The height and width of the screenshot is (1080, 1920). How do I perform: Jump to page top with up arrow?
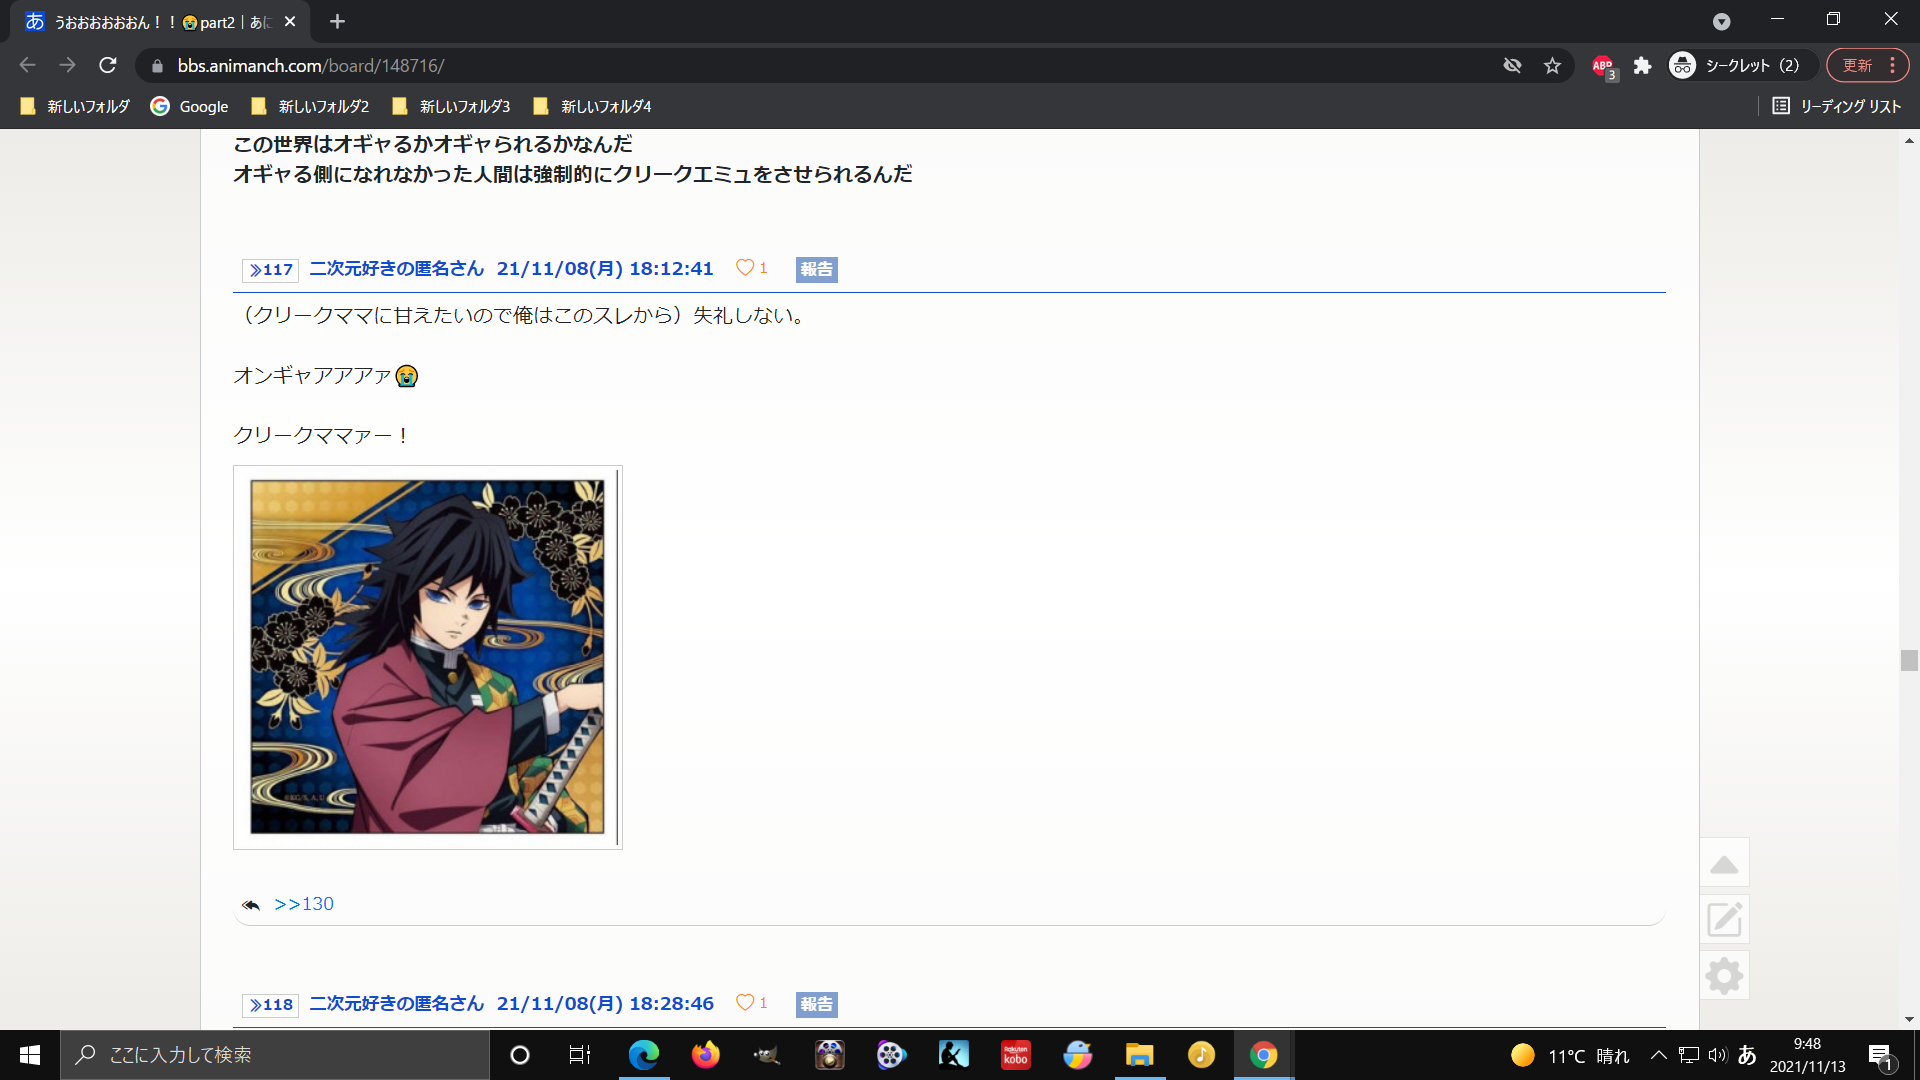pos(1724,863)
